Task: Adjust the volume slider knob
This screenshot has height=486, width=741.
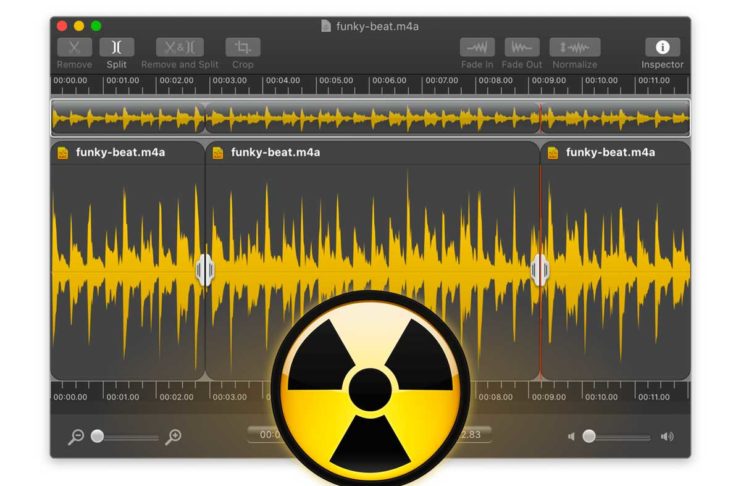Action: [589, 436]
